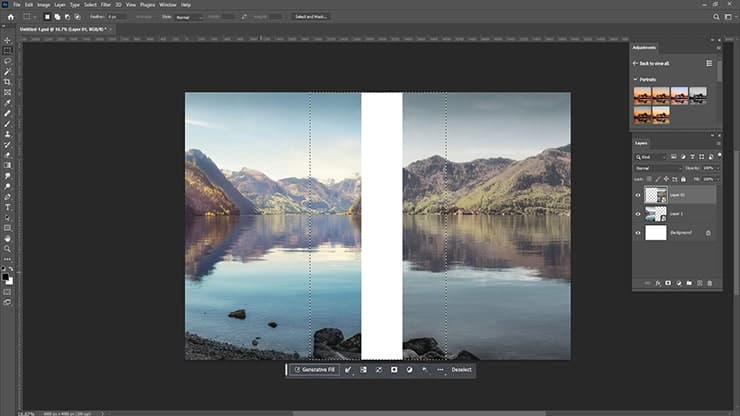740x416 pixels.
Task: Select the Horizontal Type tool
Action: click(x=7, y=207)
